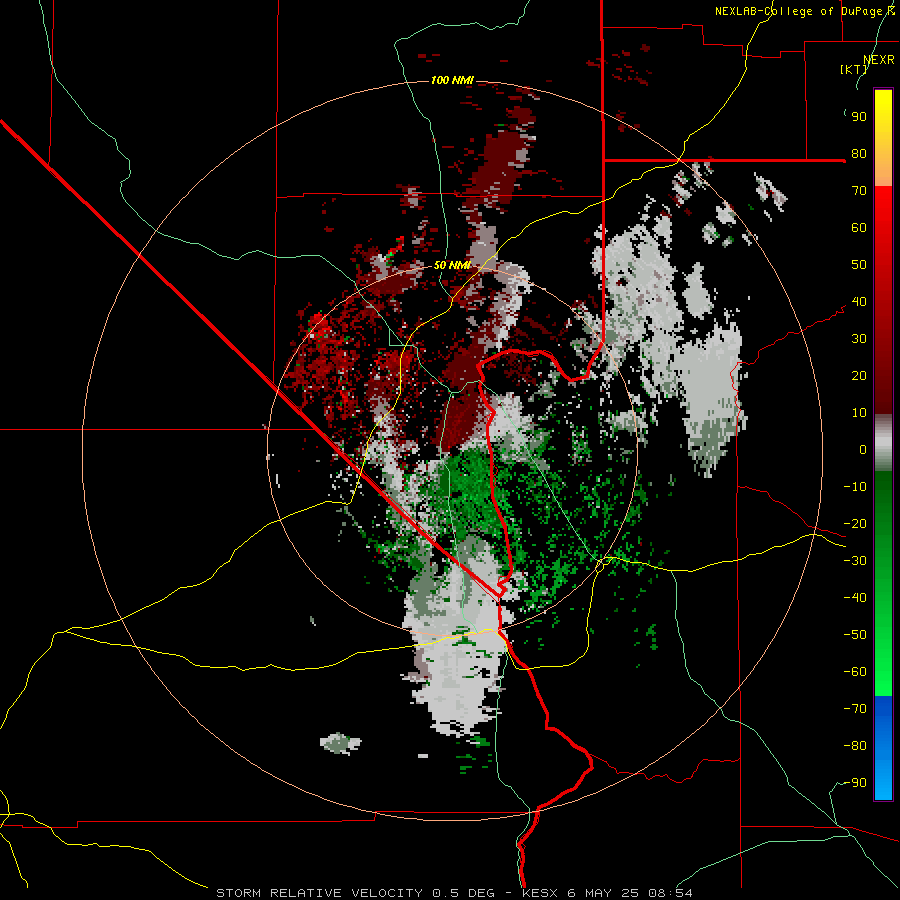Viewport: 900px width, 900px height.
Task: Select the -20 value on the velocity scale
Action: tap(855, 524)
